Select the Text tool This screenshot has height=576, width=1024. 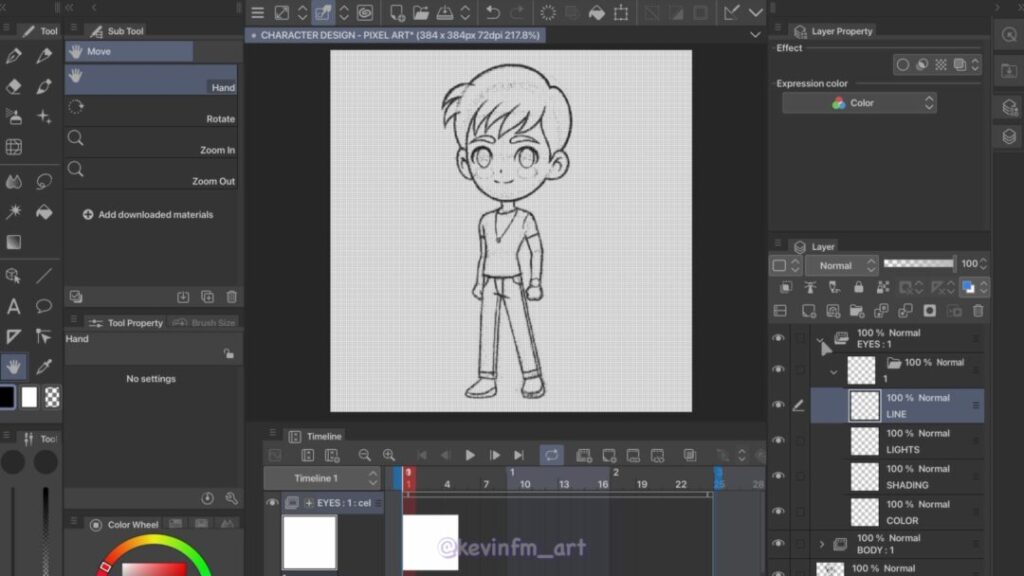click(x=14, y=306)
